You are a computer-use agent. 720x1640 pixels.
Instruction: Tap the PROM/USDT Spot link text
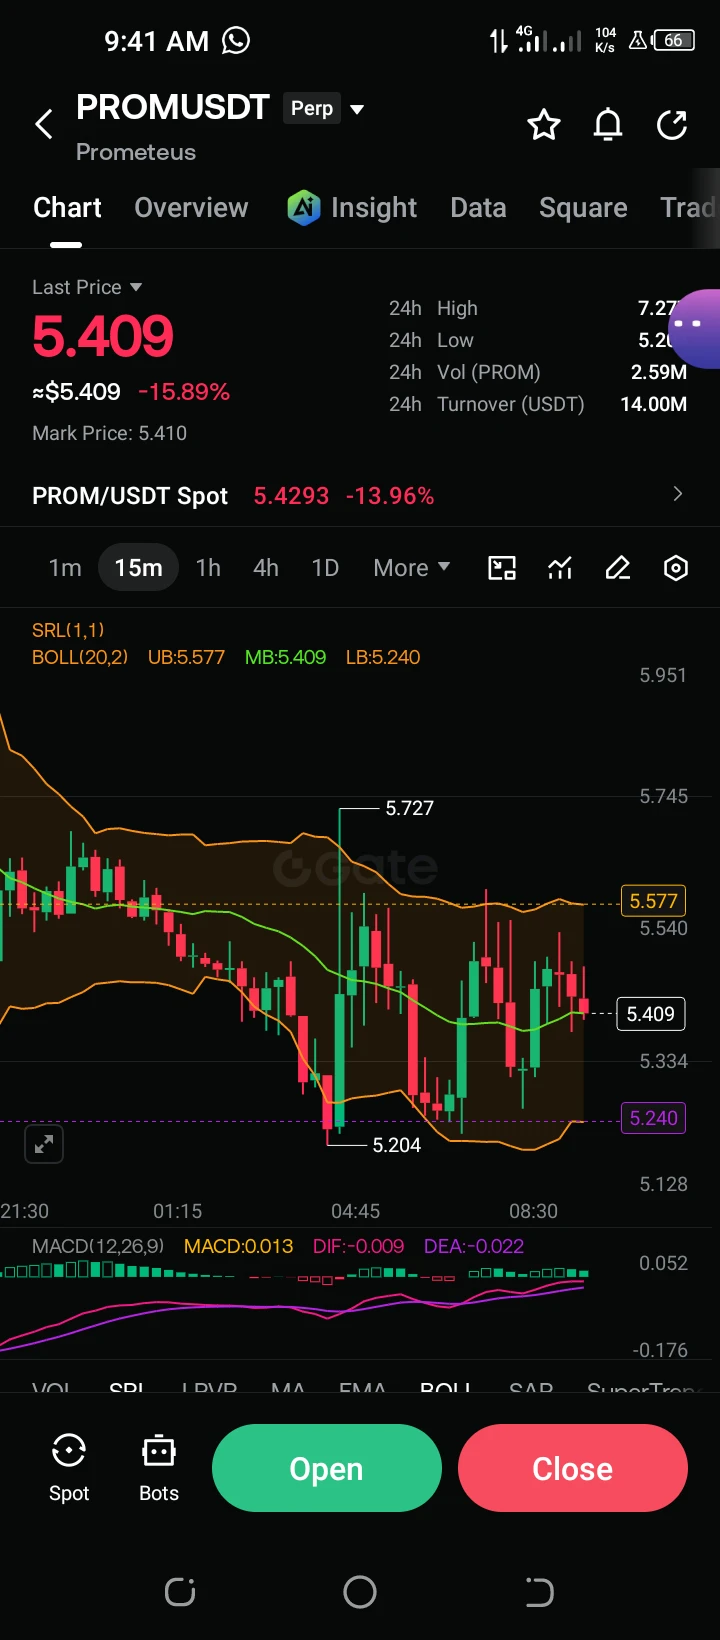click(130, 496)
